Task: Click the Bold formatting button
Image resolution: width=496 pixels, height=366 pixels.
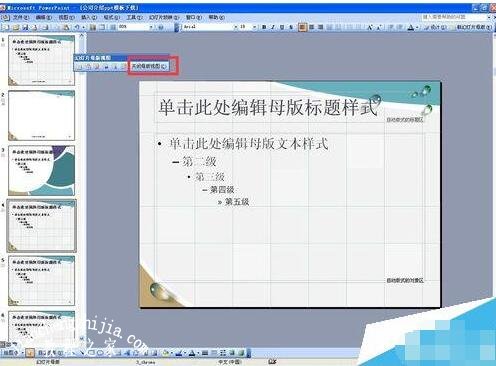Action: [264, 27]
